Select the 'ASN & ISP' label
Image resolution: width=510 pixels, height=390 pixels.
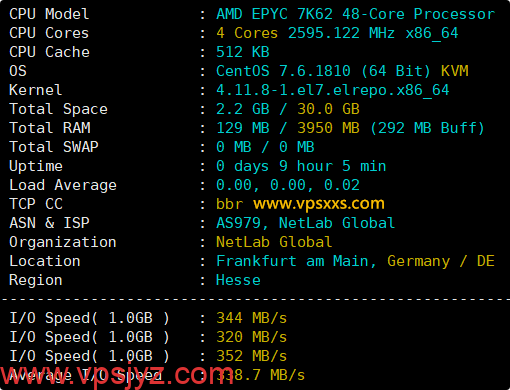49,223
